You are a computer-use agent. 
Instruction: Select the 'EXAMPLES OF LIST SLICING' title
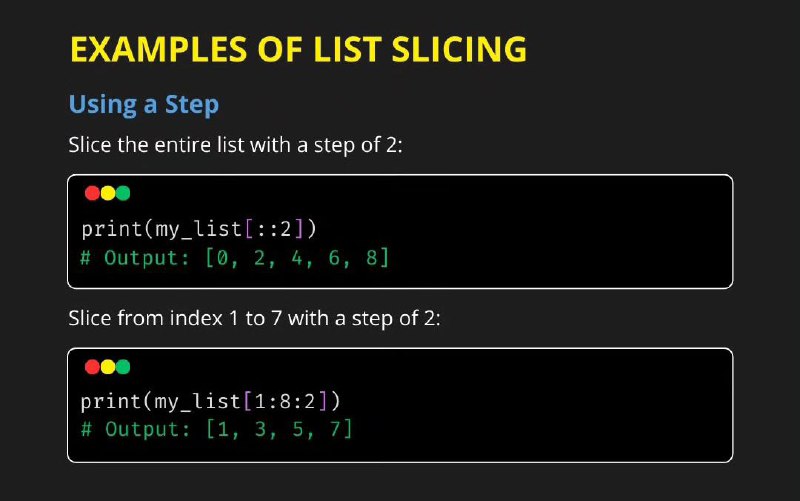pyautogui.click(x=298, y=49)
